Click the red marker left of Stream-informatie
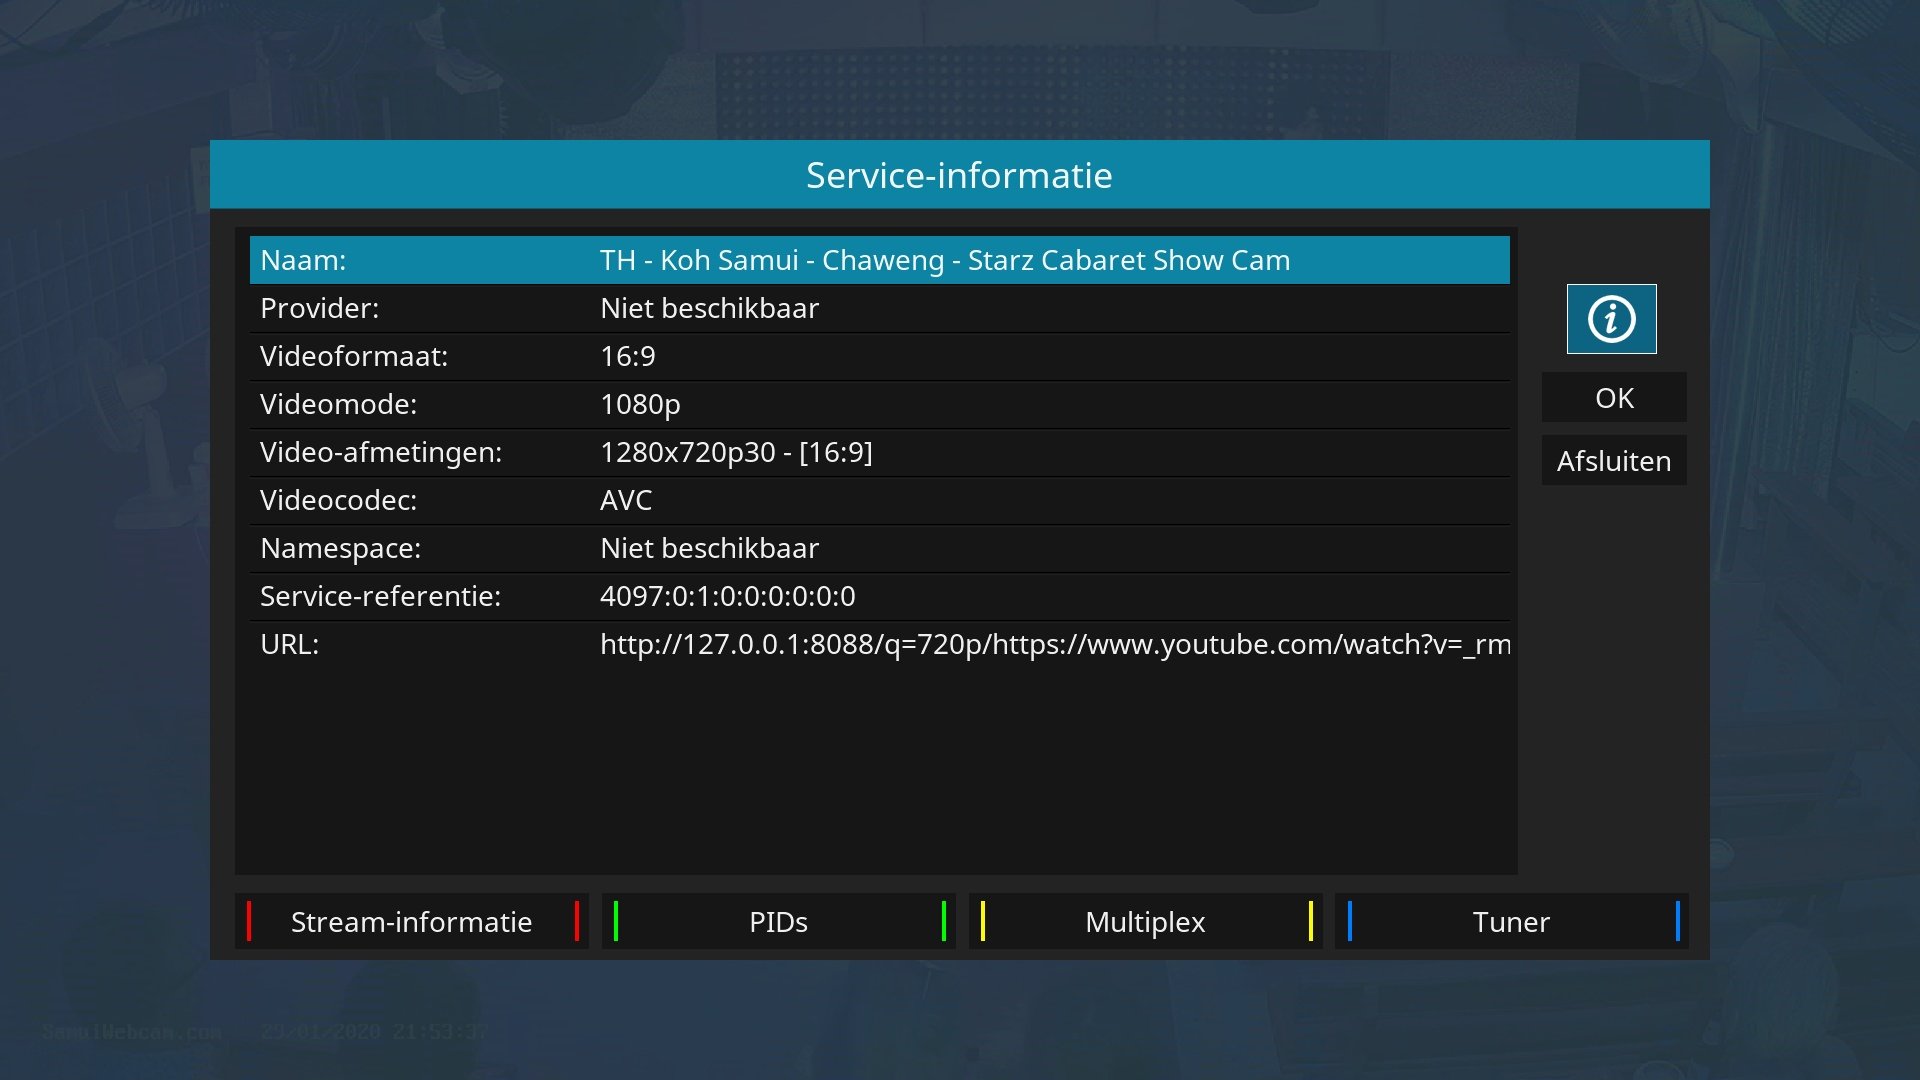This screenshot has height=1080, width=1920. [249, 921]
